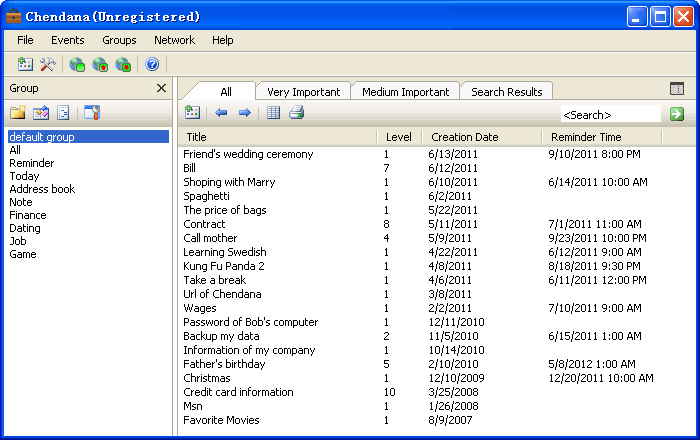This screenshot has width=700, height=440.
Task: Click the blue back arrow icon
Action: 221,113
